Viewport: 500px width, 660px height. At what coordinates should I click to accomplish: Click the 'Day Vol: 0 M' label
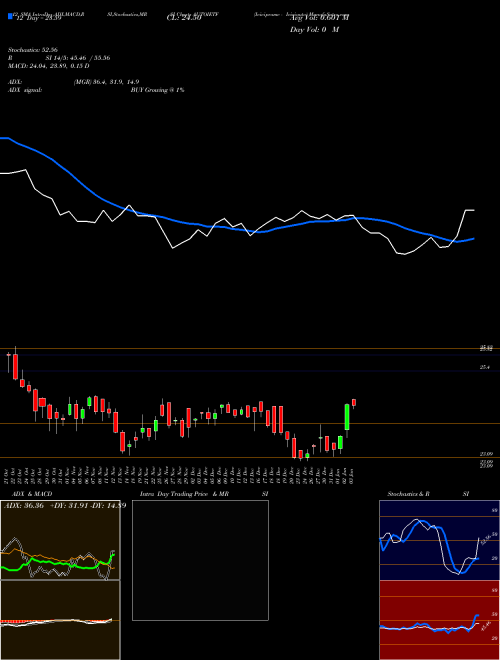coord(314,29)
